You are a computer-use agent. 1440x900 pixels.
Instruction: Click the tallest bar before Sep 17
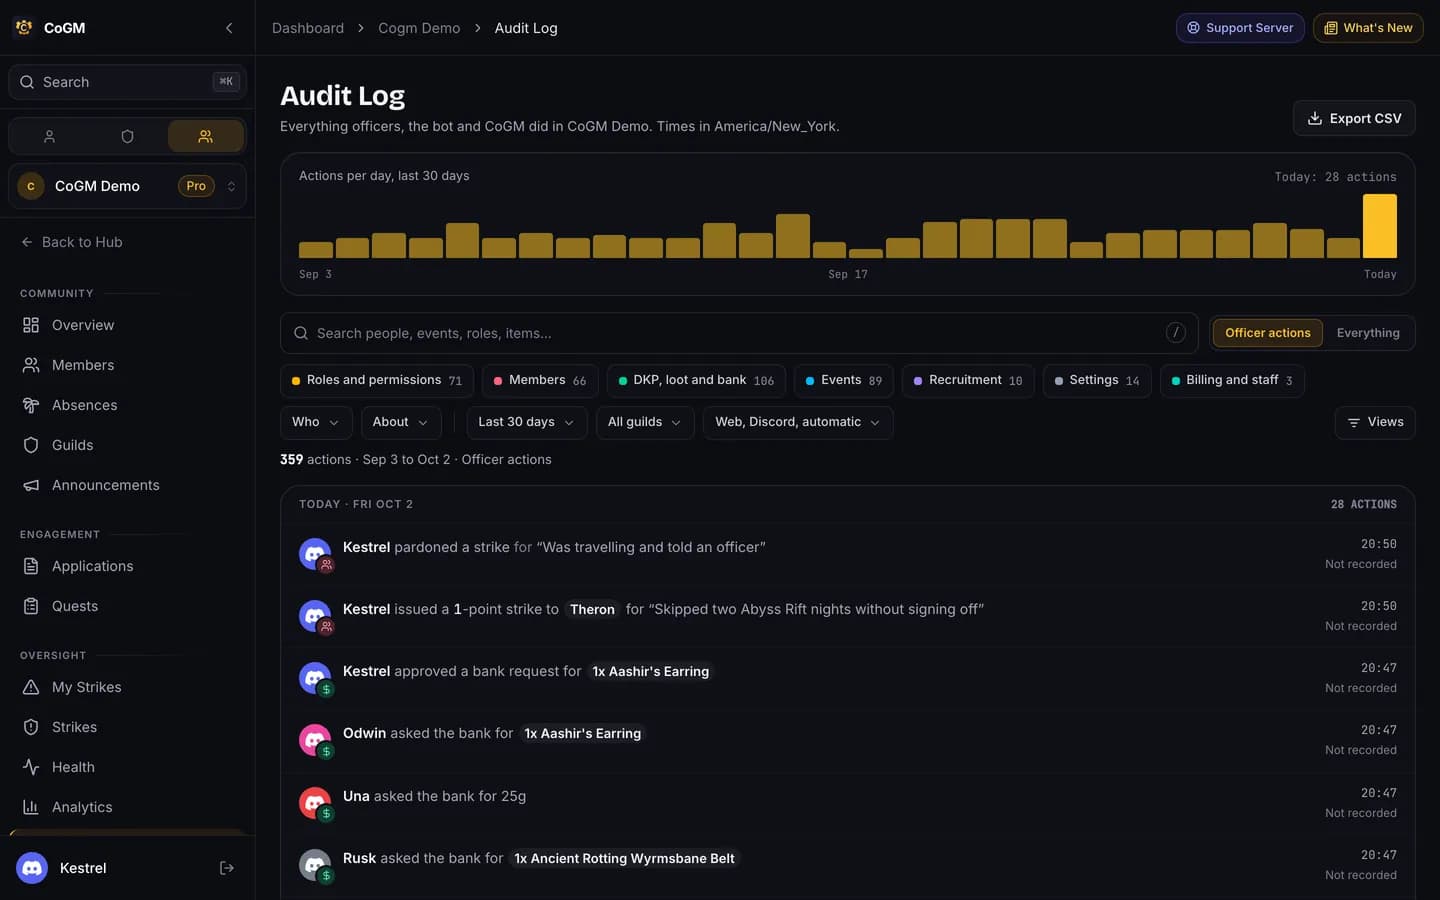[793, 236]
